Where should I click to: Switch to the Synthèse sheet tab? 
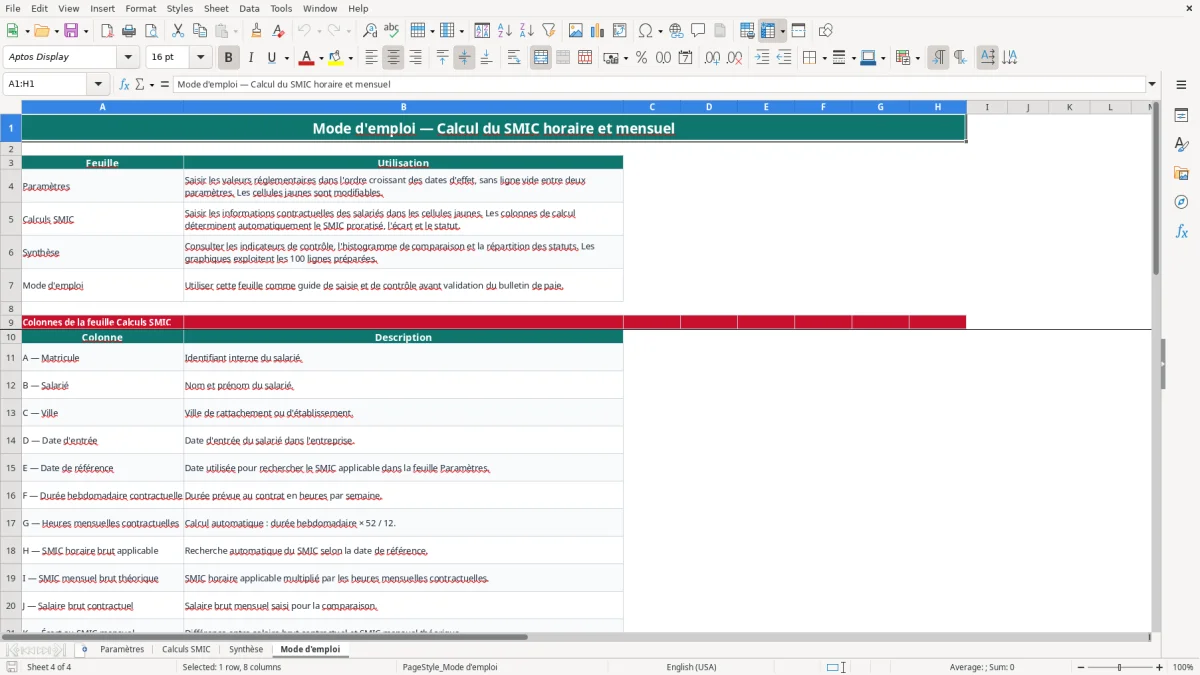tap(246, 649)
